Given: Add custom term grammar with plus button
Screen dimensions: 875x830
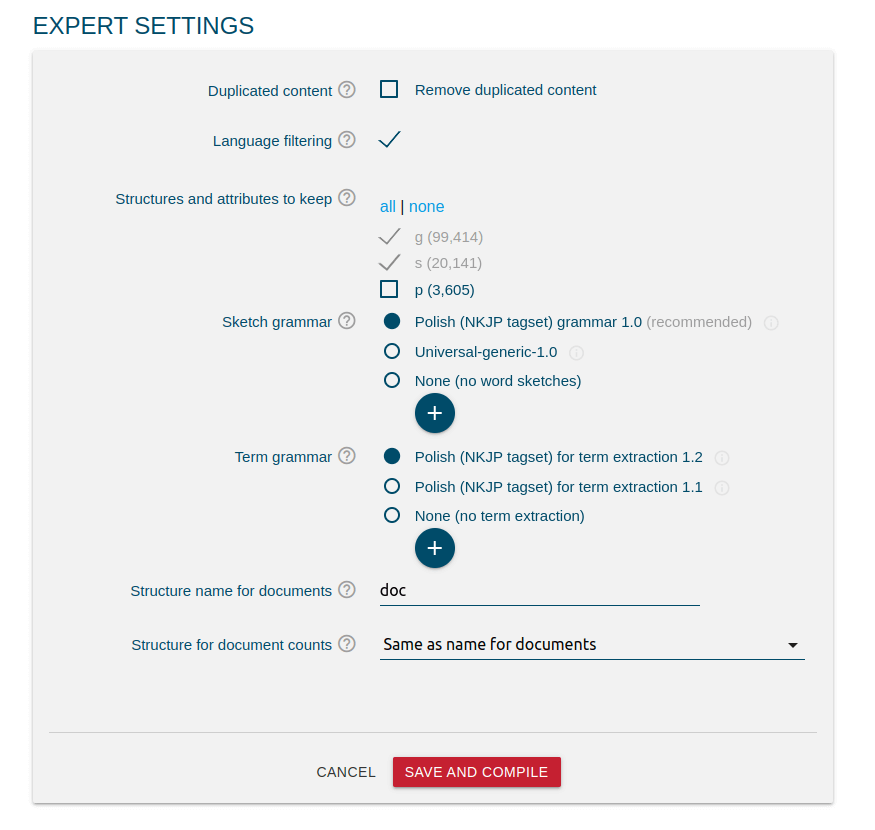Looking at the screenshot, I should point(435,548).
